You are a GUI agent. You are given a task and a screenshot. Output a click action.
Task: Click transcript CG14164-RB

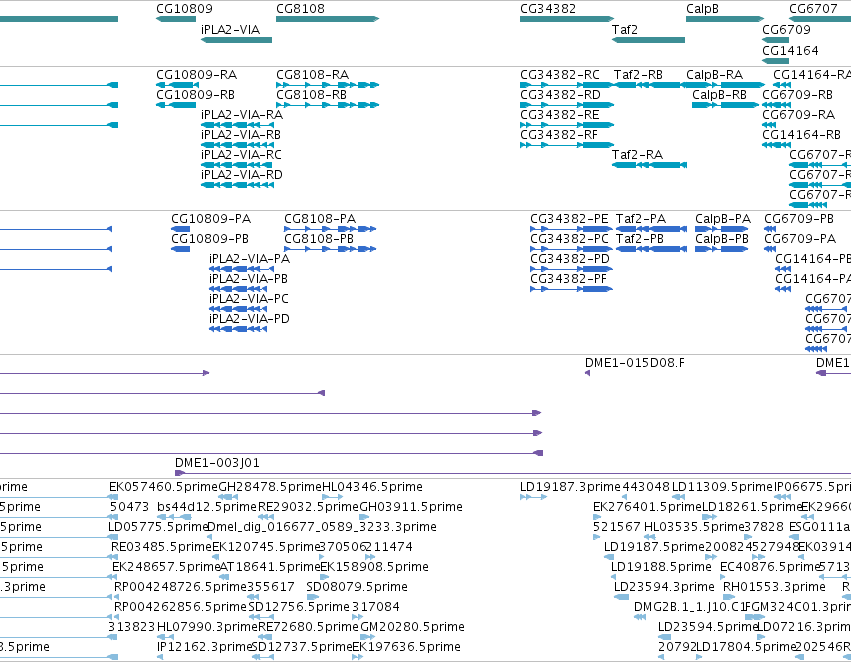tap(776, 145)
